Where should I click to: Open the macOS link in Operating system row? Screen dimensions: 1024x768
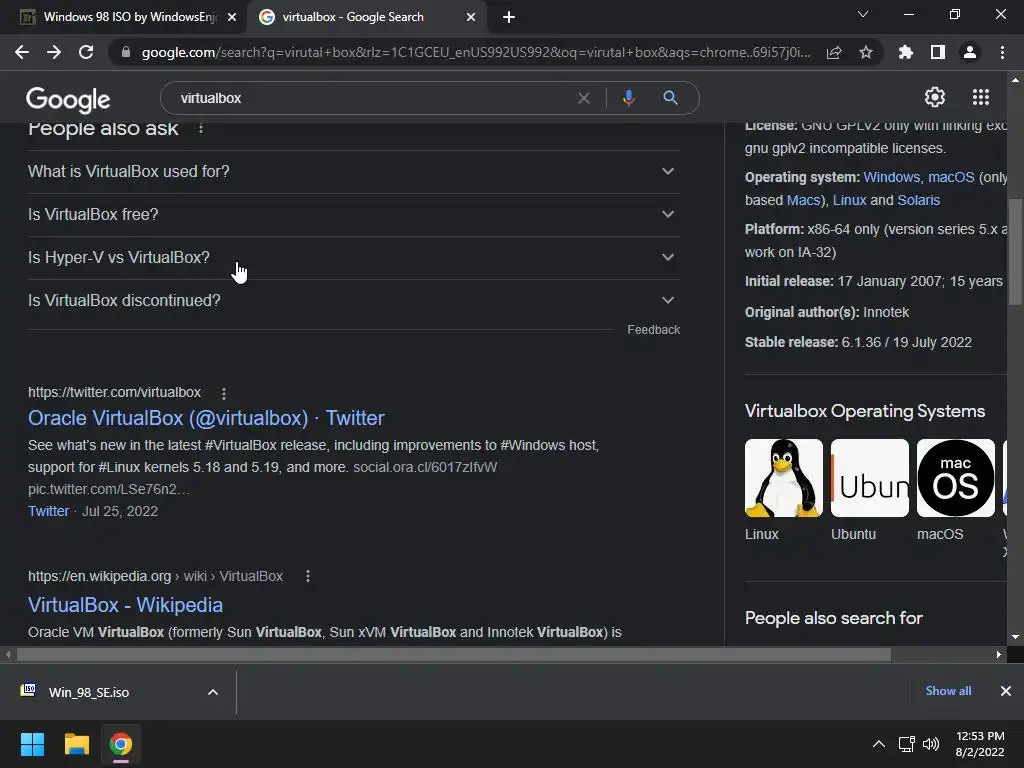[951, 177]
